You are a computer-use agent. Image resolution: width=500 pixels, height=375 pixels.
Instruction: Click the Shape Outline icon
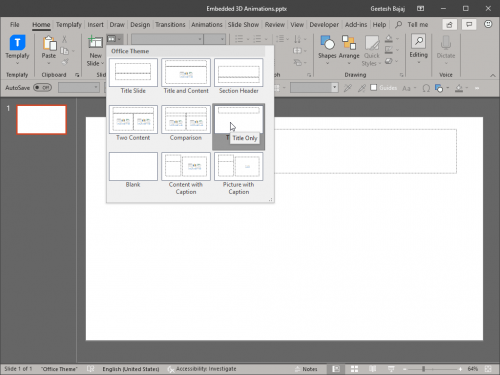(x=389, y=50)
